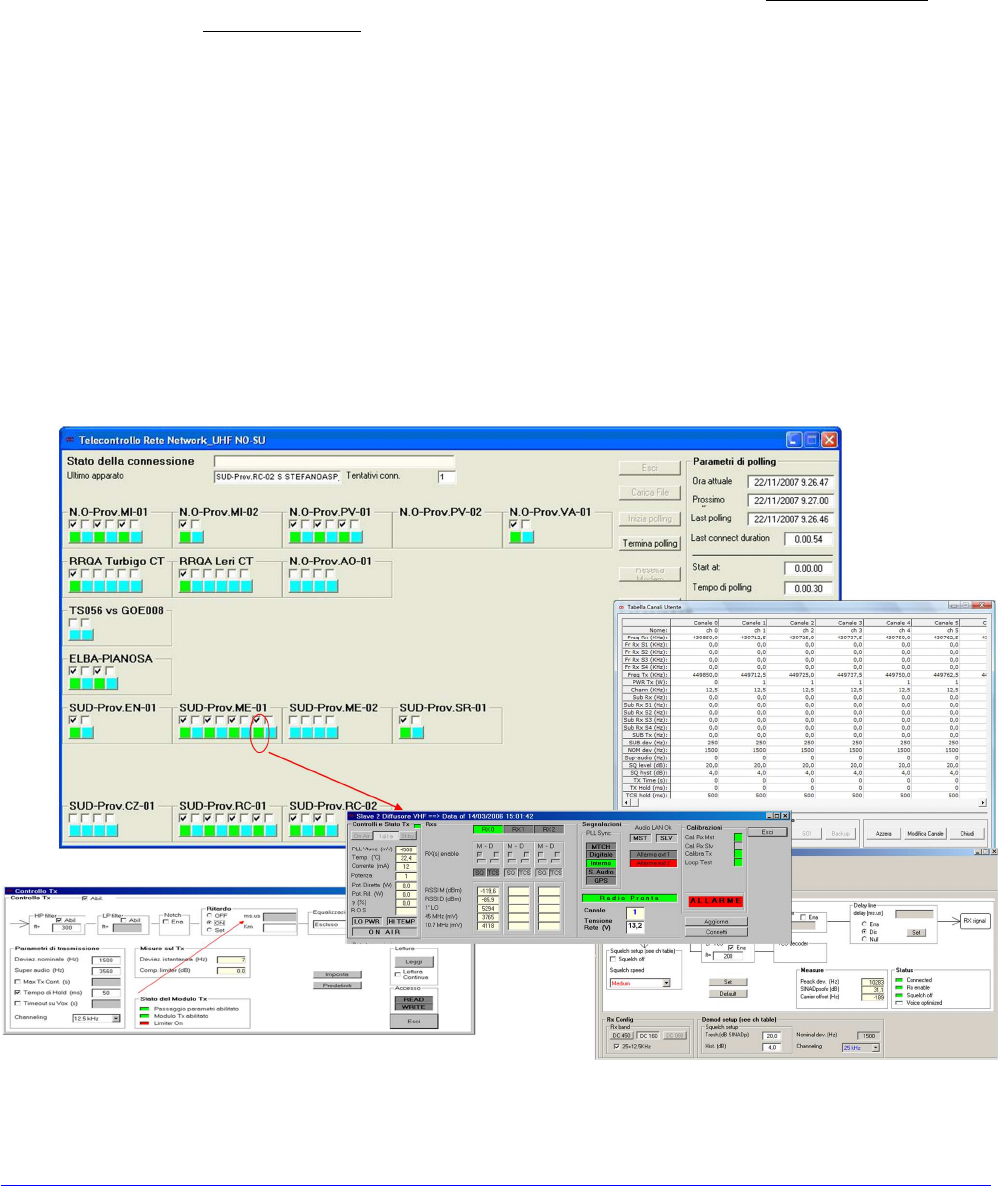Click left scroll arrow in channel table
Viewport: 998px width, 1186px height.
(626, 803)
